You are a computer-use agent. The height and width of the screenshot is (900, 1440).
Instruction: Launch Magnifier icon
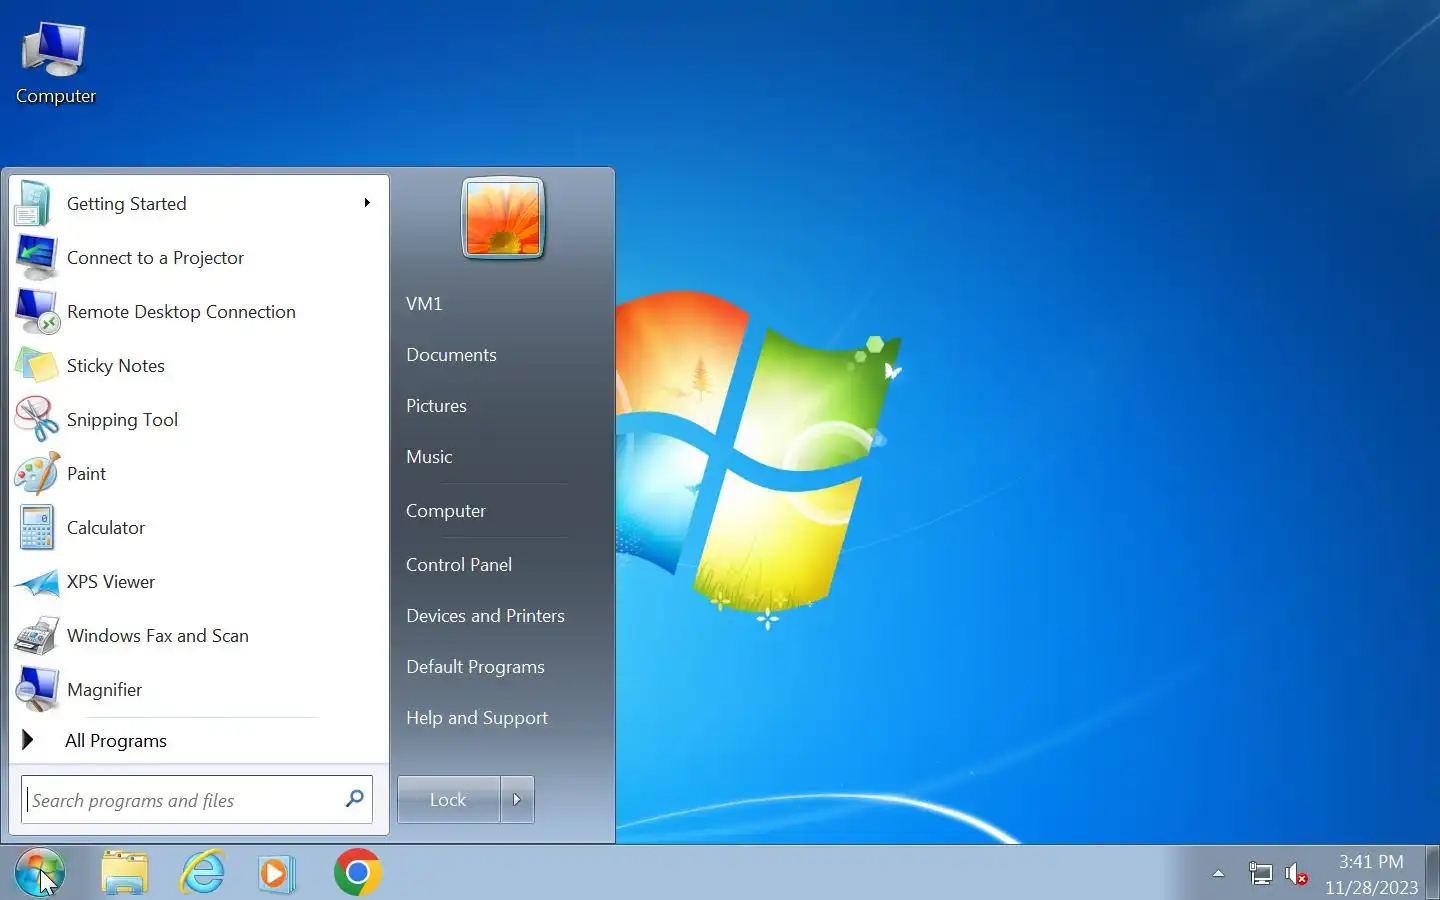coord(36,690)
